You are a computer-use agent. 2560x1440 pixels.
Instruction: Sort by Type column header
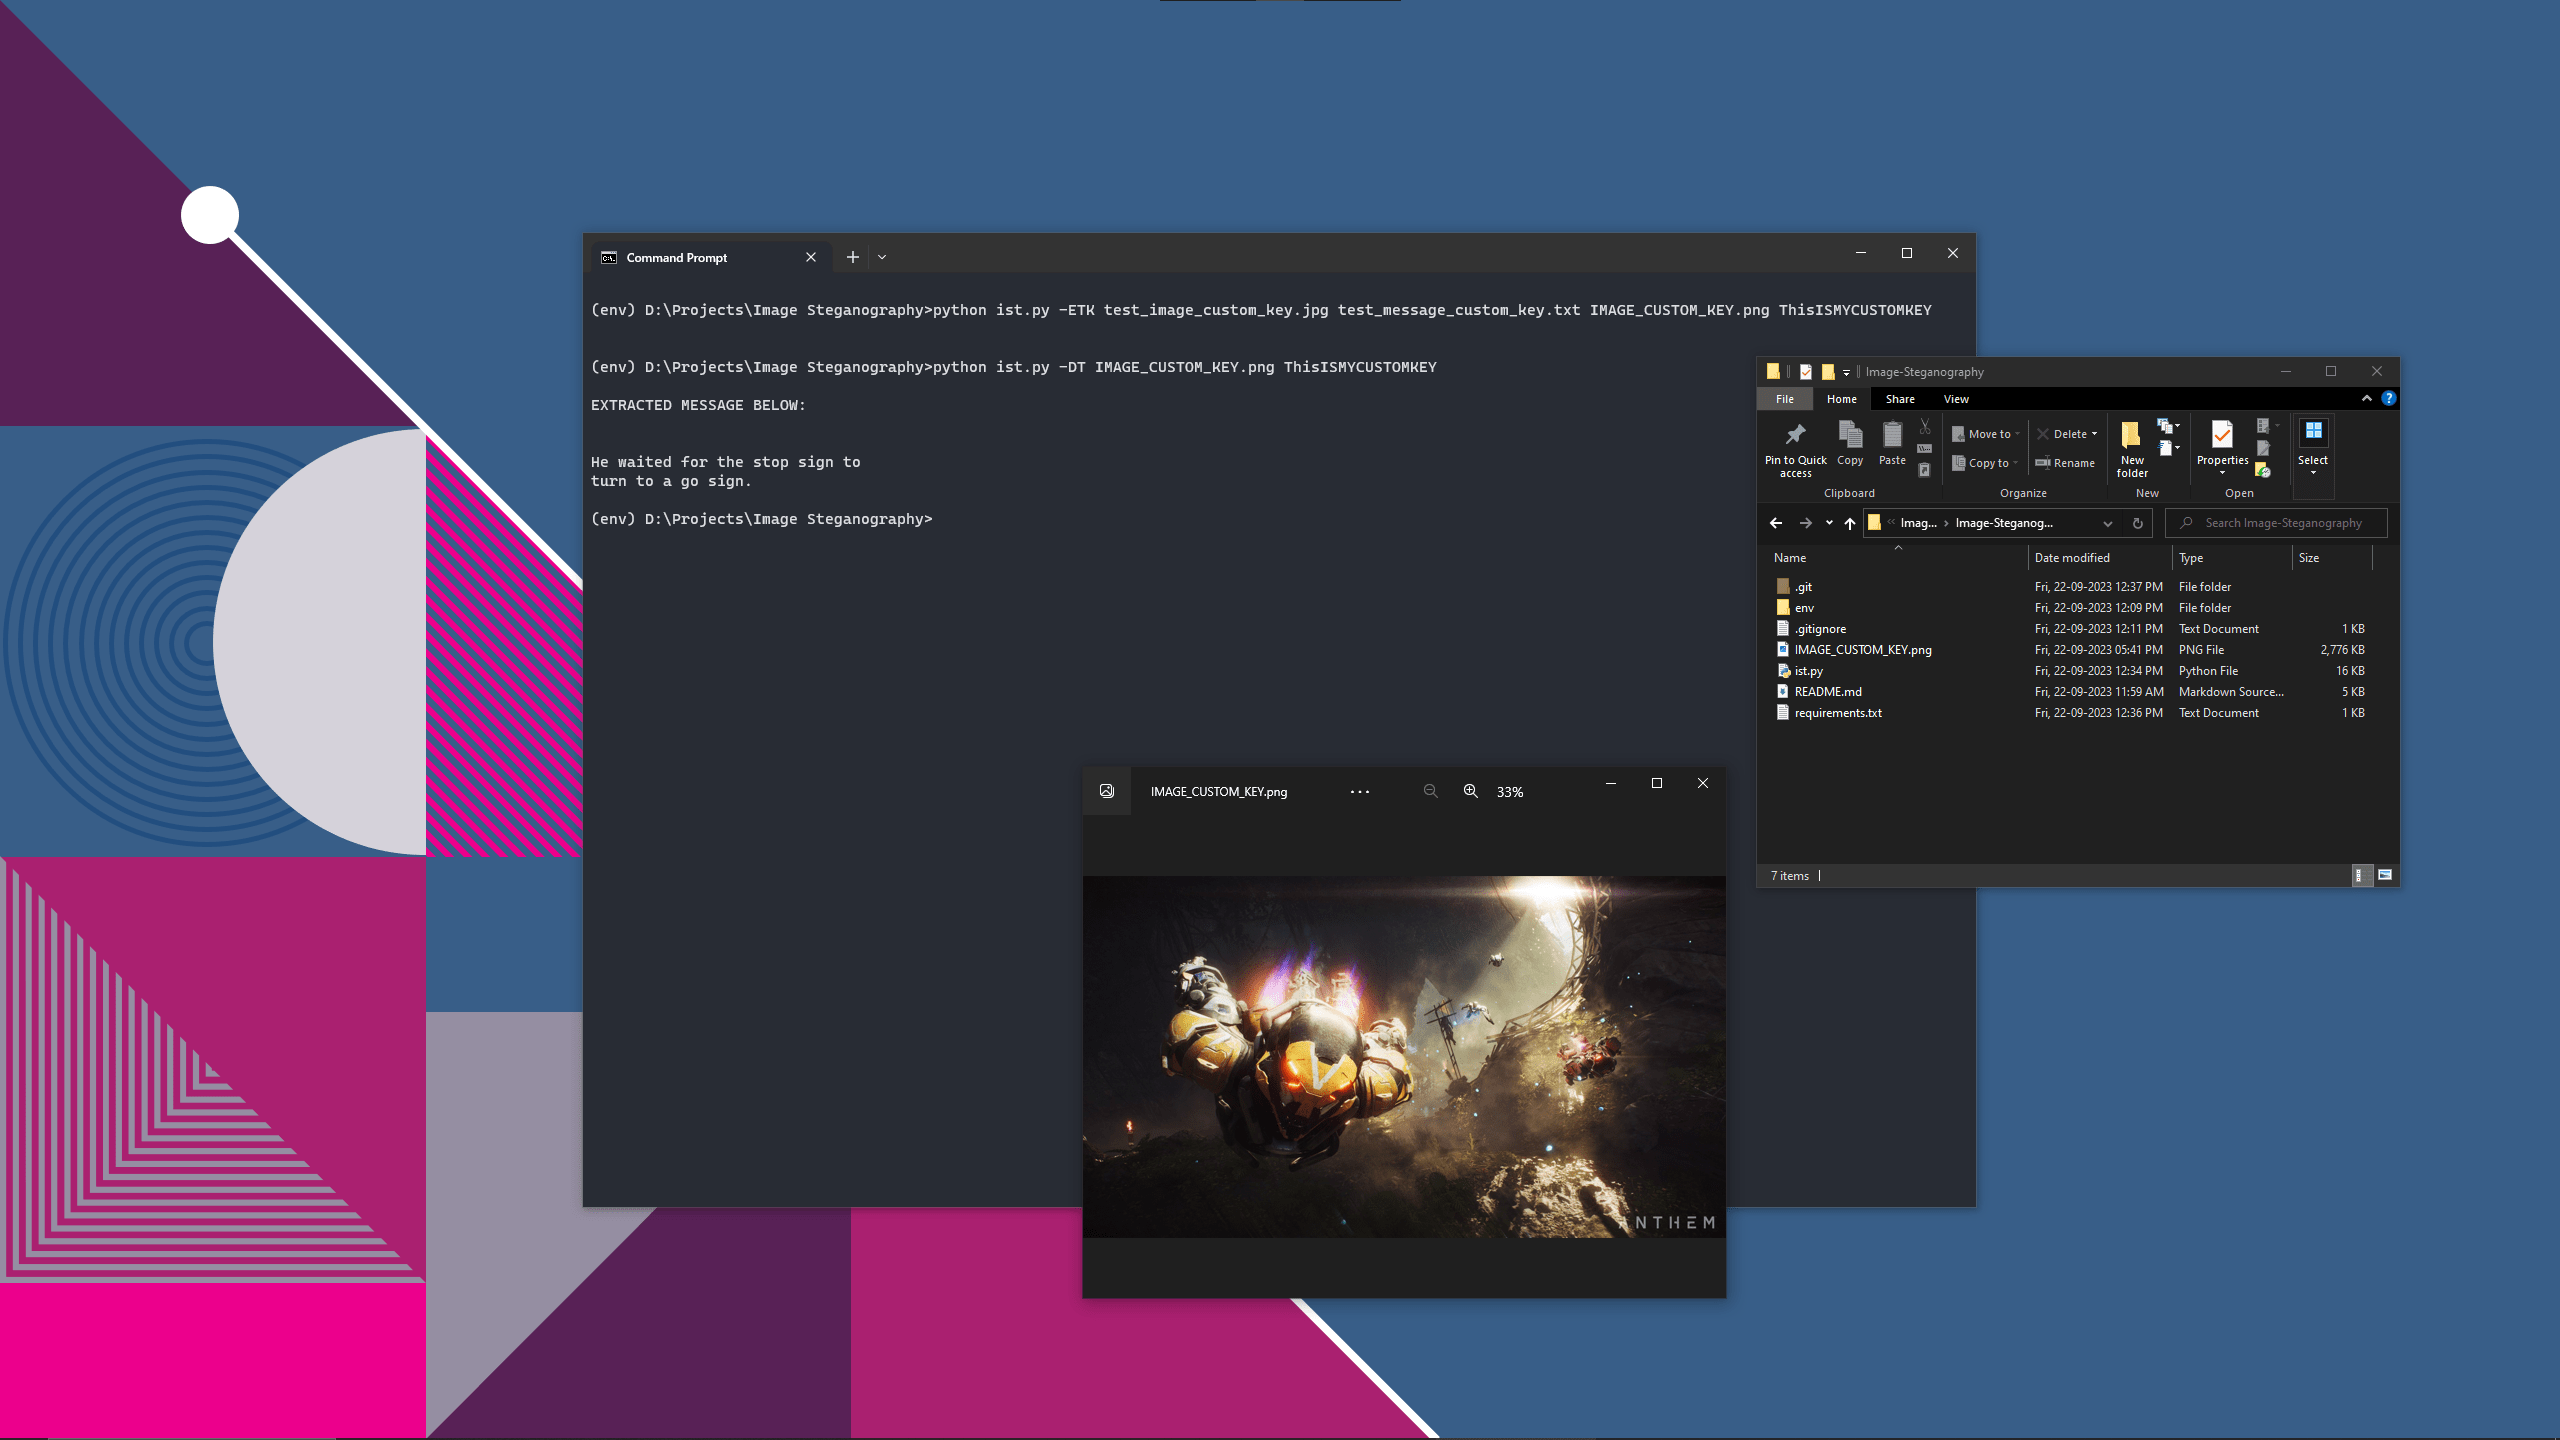tap(2232, 558)
